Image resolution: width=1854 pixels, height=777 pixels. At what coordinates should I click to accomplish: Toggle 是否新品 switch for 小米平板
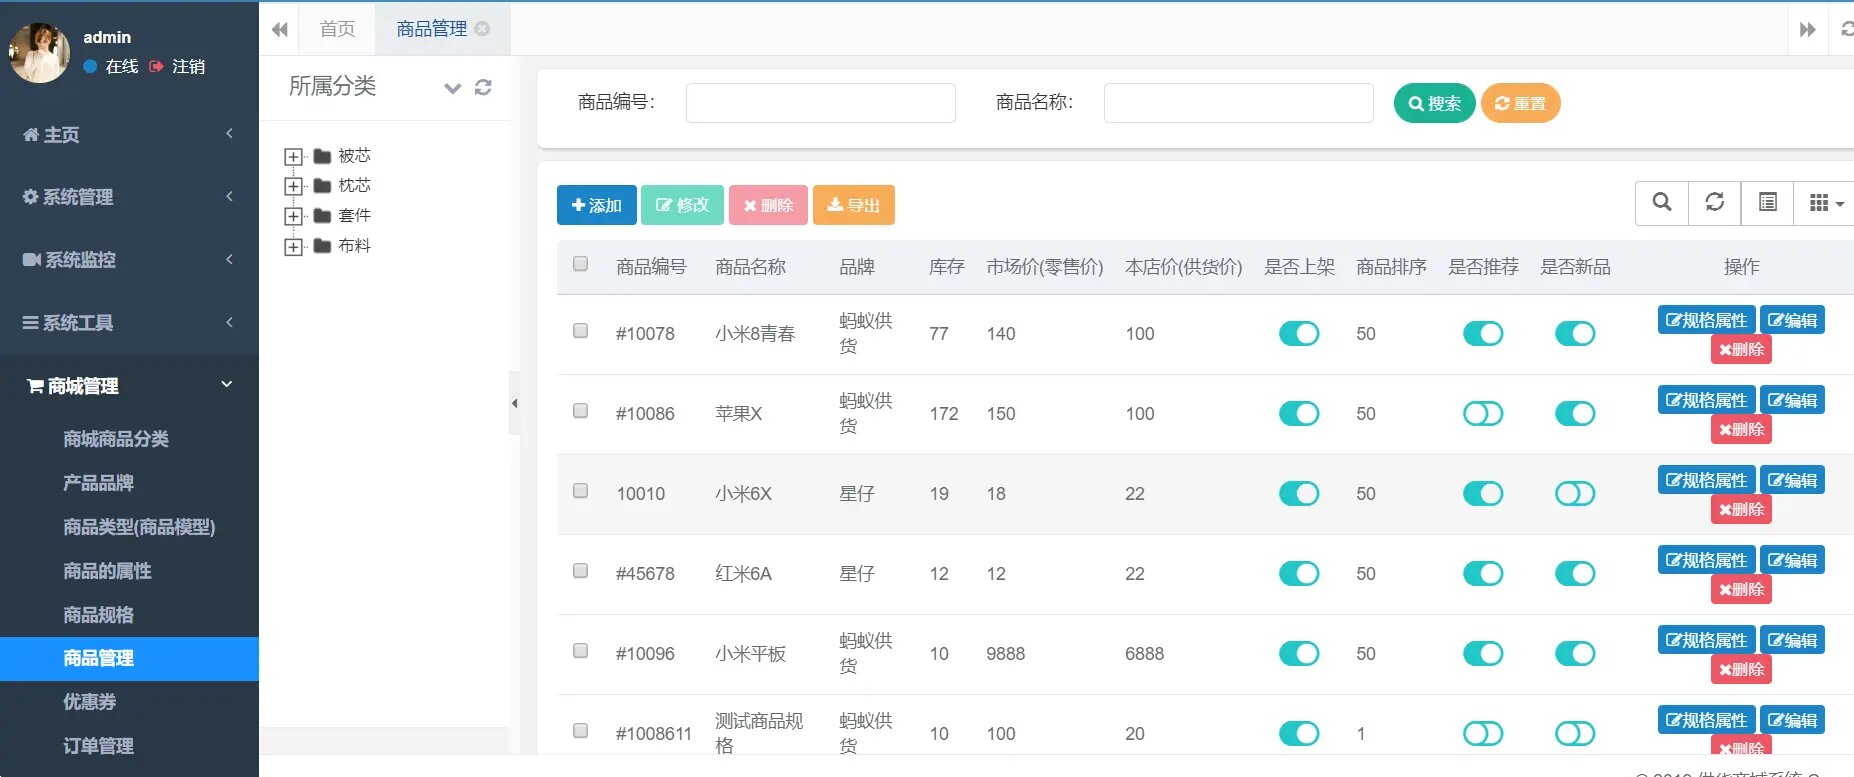coord(1575,654)
